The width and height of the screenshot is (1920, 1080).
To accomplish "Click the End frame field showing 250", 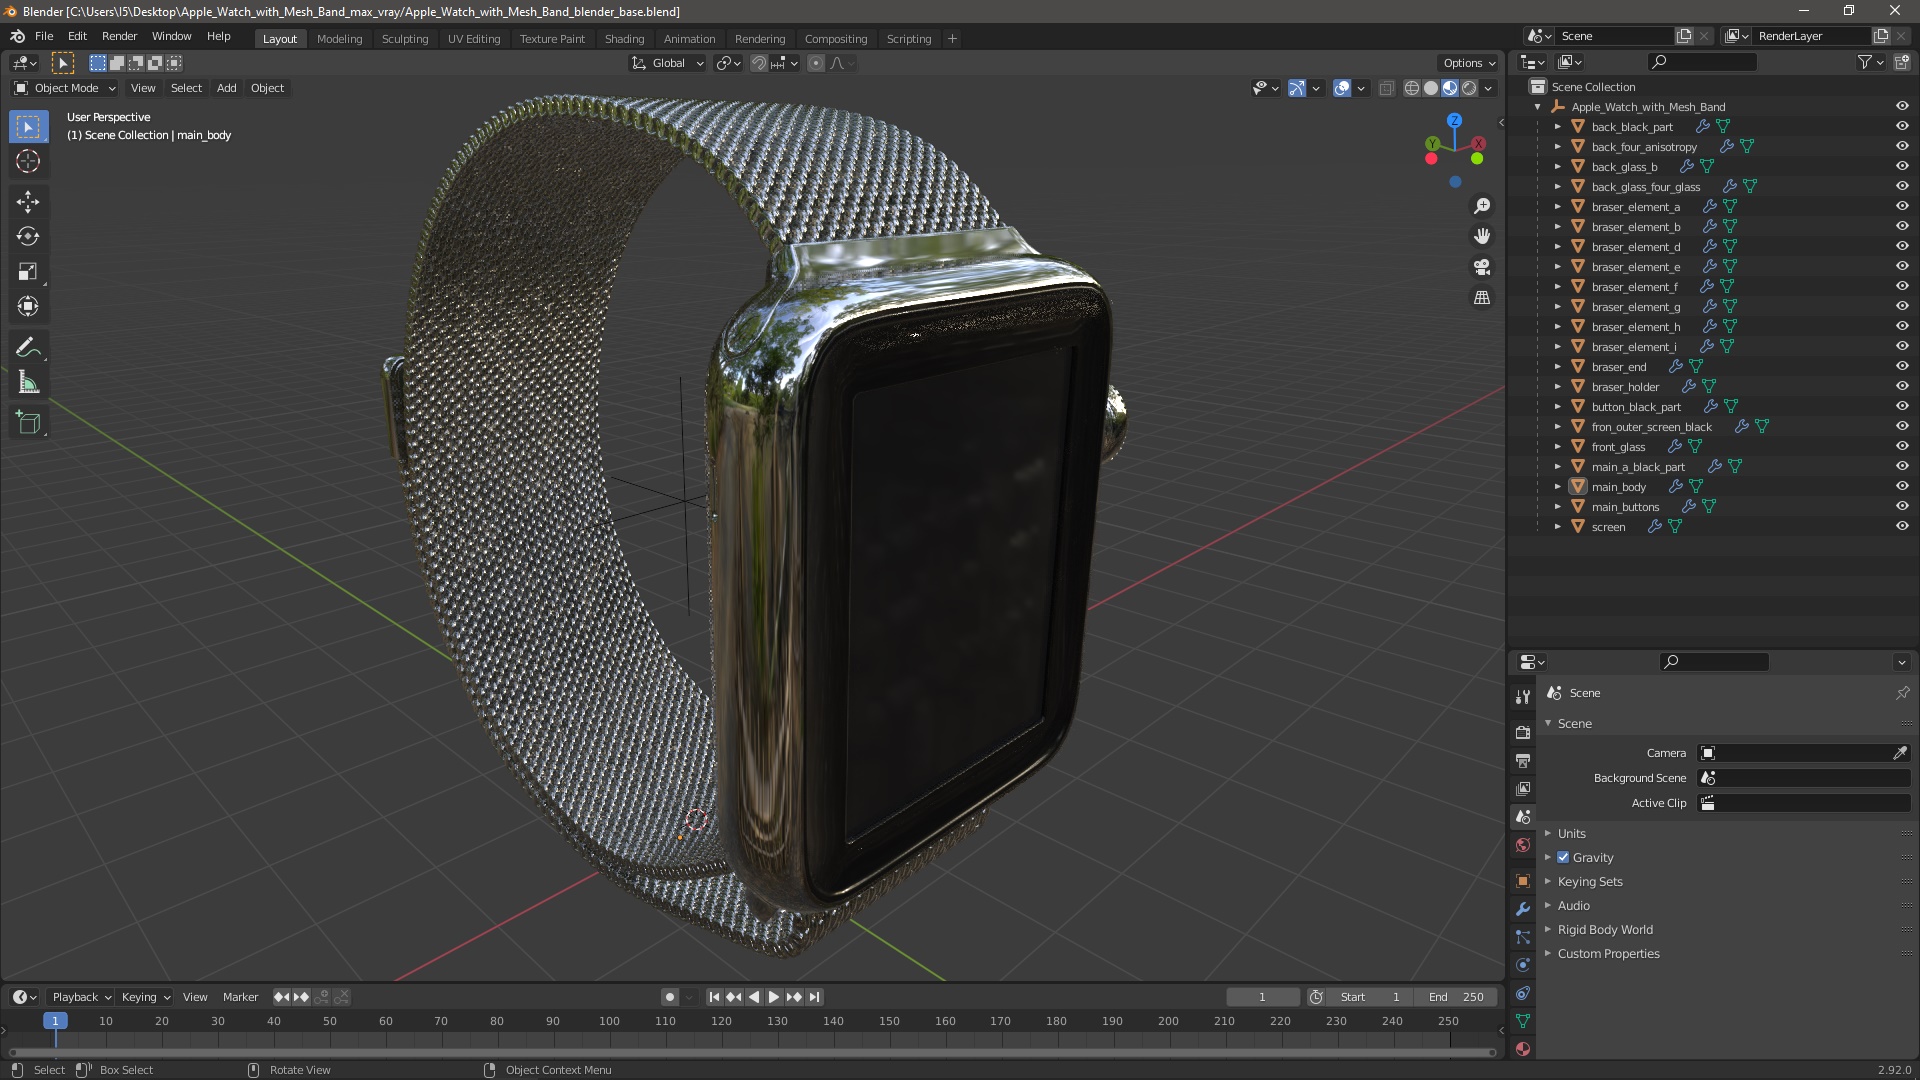I will click(x=1457, y=997).
